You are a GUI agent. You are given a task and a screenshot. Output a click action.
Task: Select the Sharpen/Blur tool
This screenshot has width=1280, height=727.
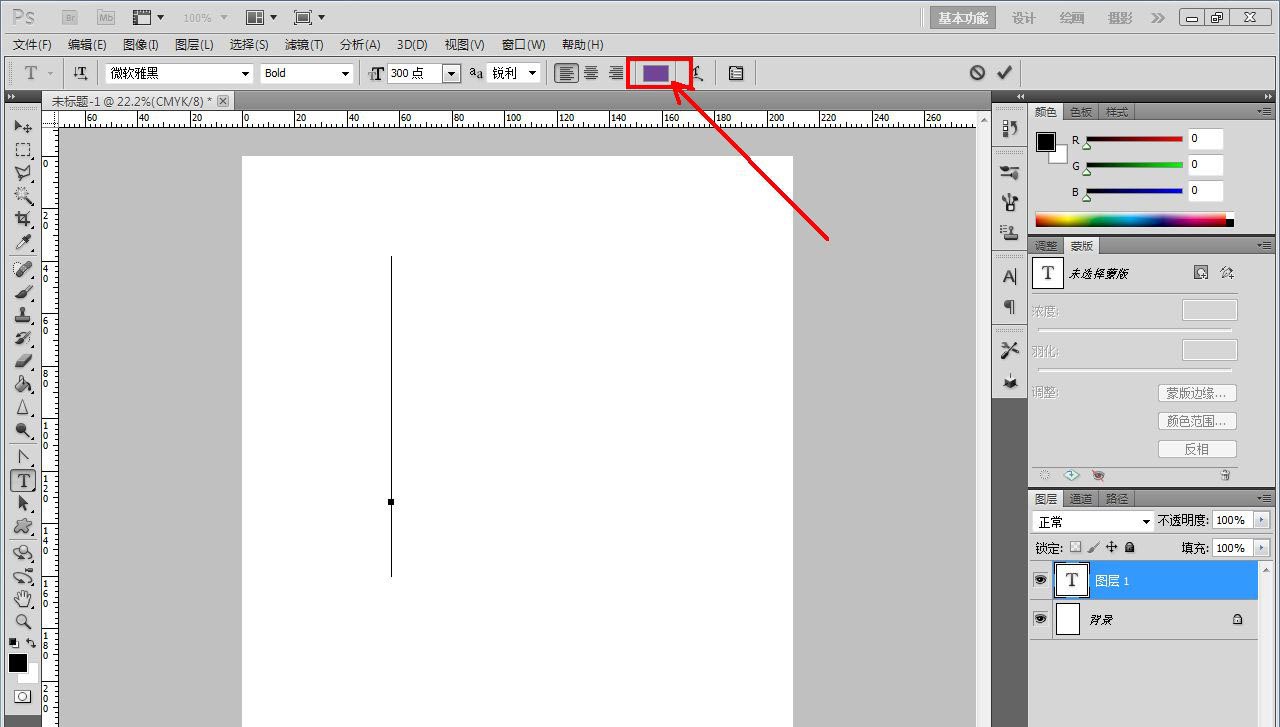click(x=22, y=408)
